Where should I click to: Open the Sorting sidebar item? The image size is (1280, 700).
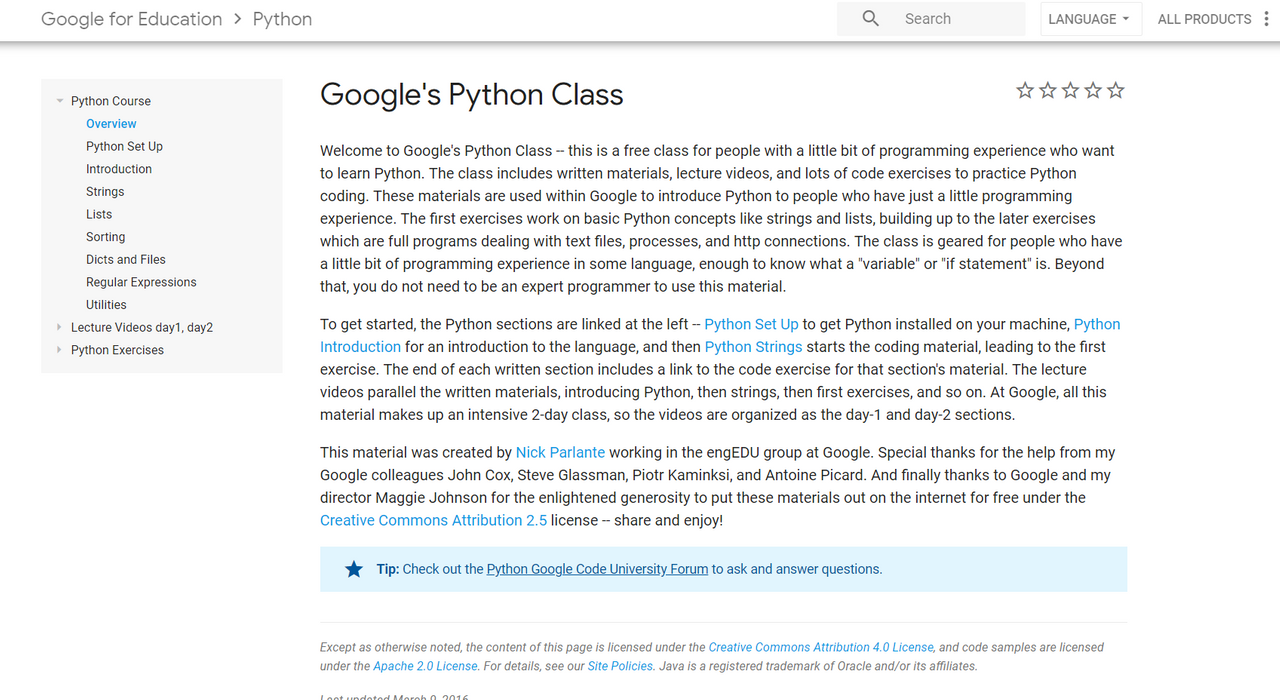[105, 237]
